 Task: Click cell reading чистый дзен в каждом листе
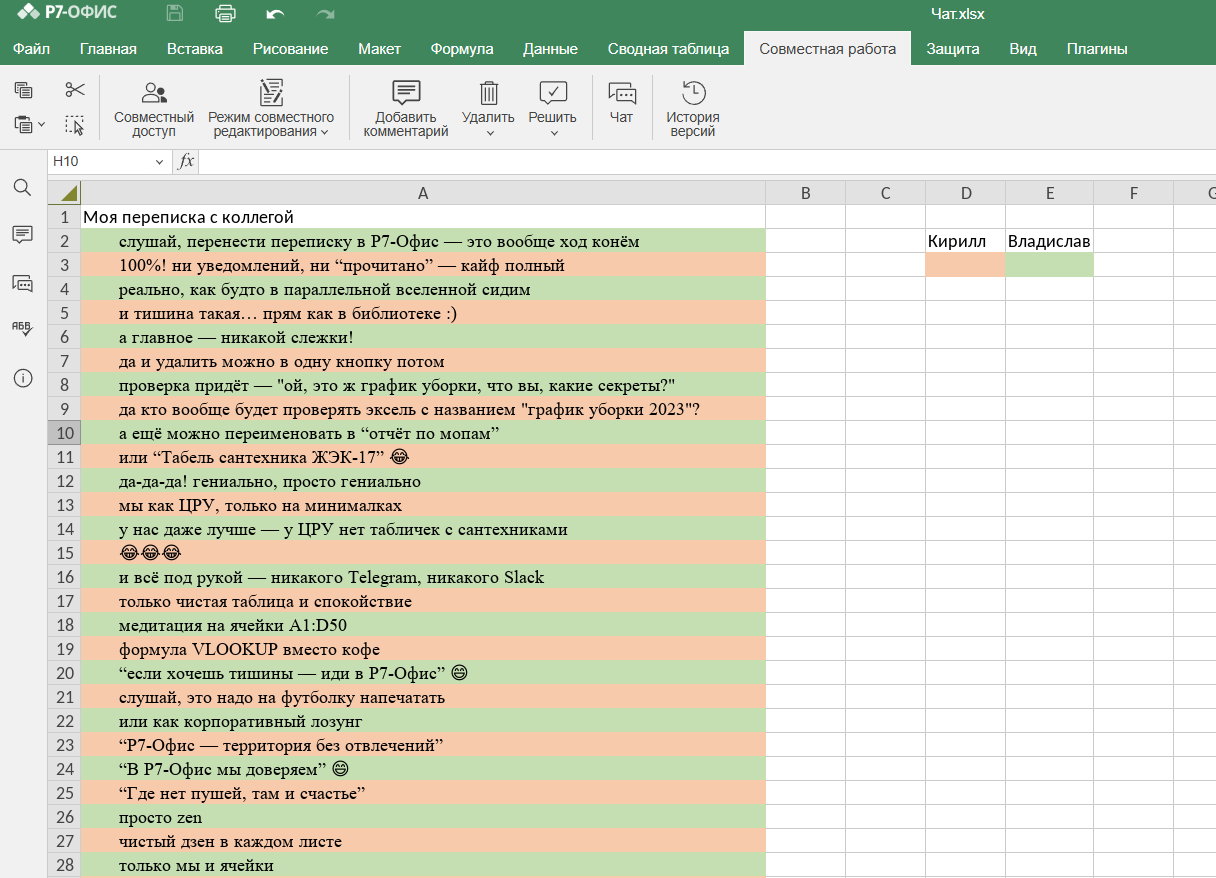[423, 841]
